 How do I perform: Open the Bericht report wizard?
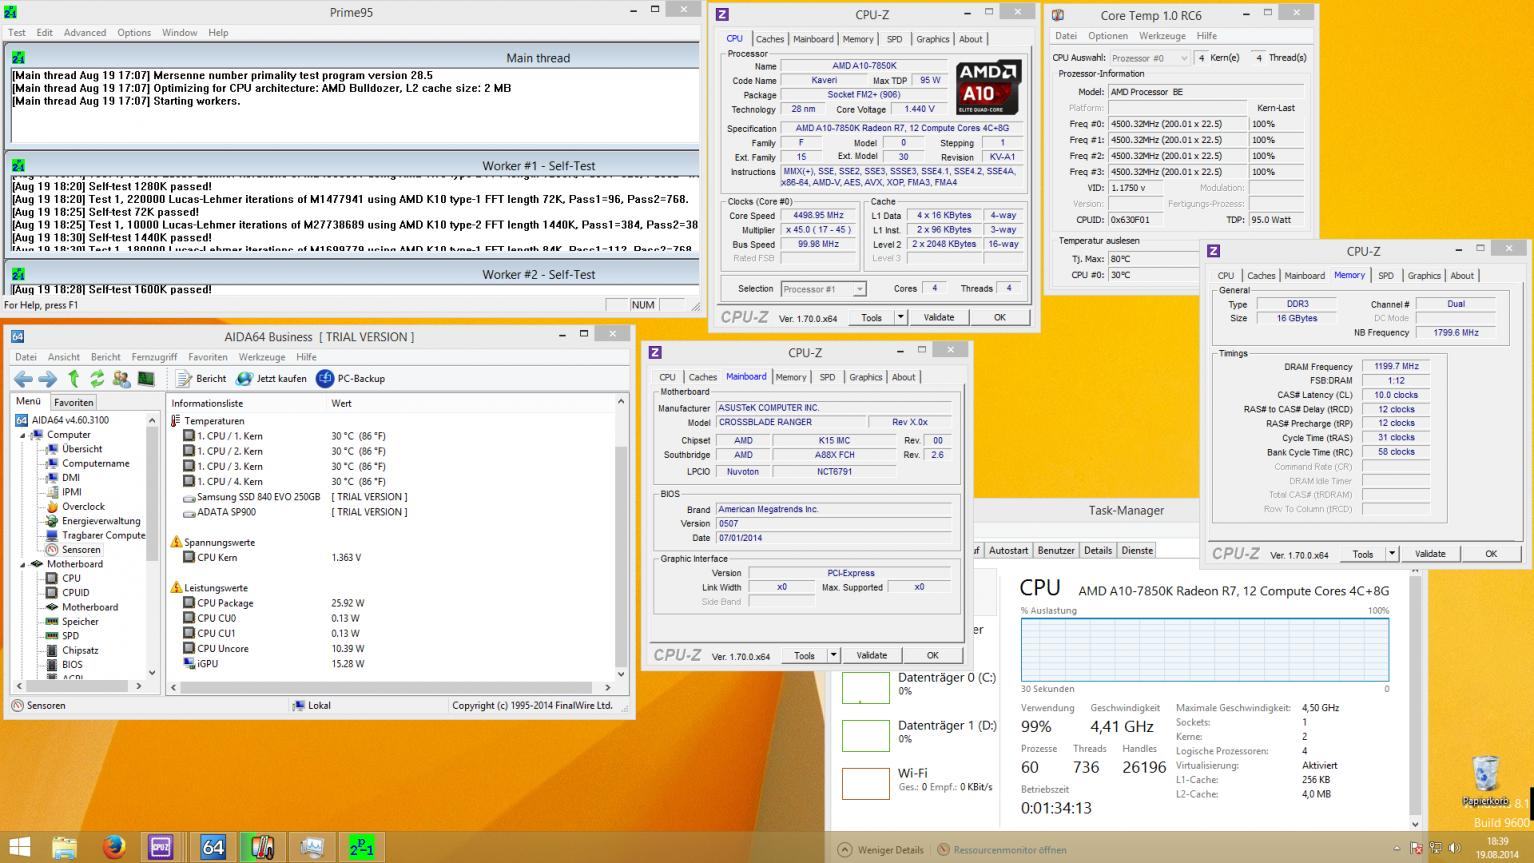[201, 379]
